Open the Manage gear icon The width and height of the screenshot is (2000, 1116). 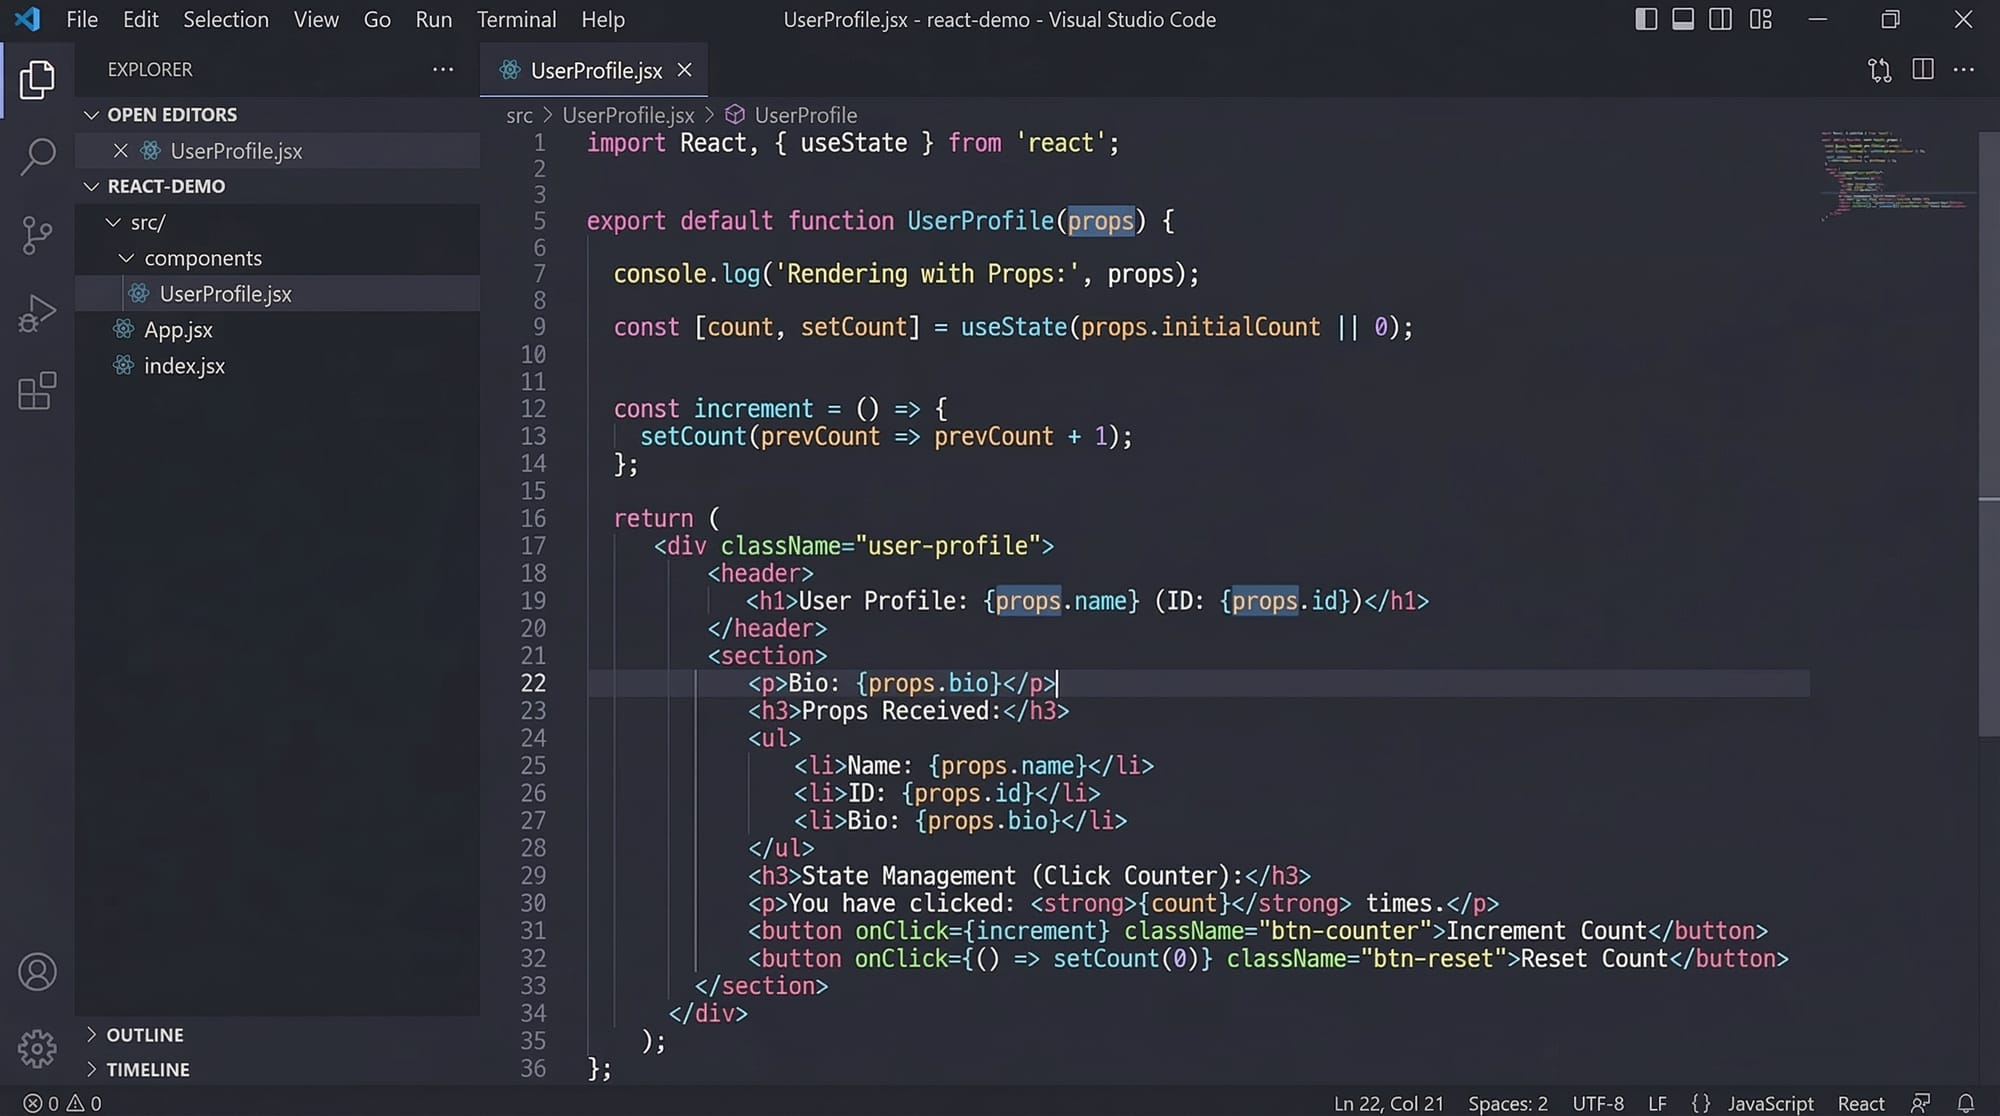tap(37, 1048)
